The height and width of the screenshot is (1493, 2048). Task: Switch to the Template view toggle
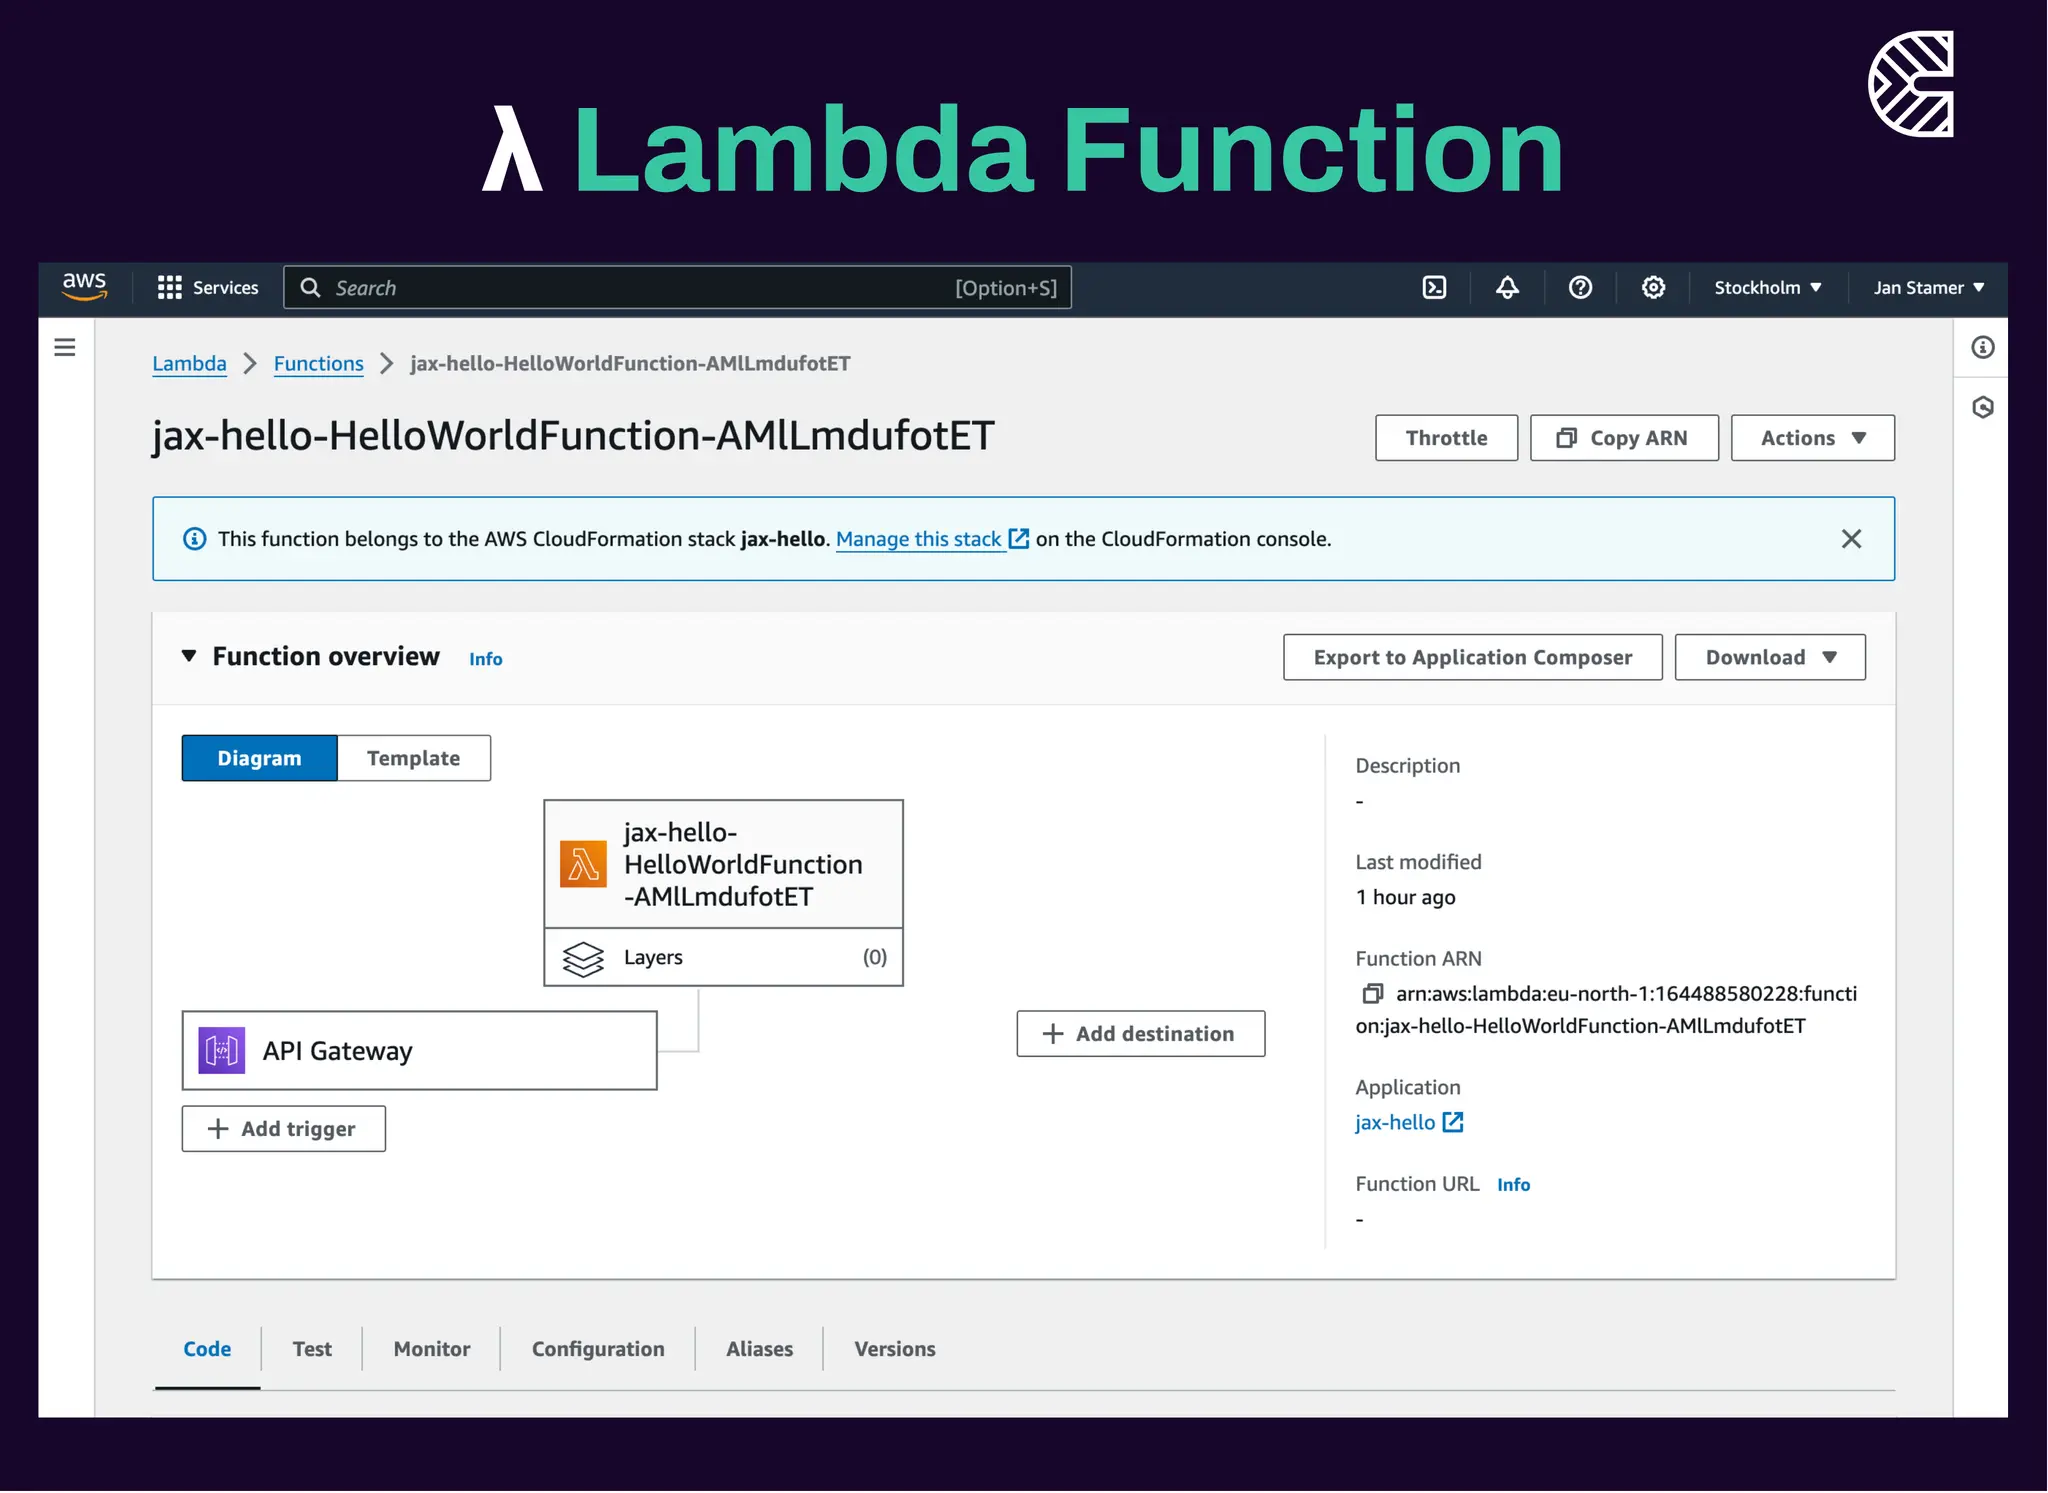tap(413, 758)
